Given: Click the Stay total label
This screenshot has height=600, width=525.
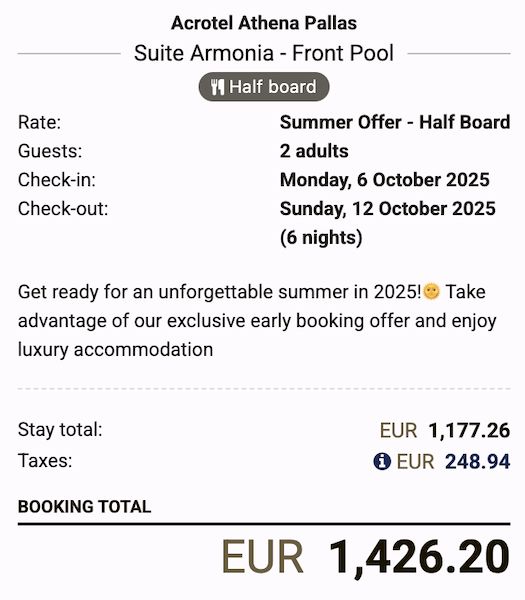Looking at the screenshot, I should pyautogui.click(x=60, y=429).
